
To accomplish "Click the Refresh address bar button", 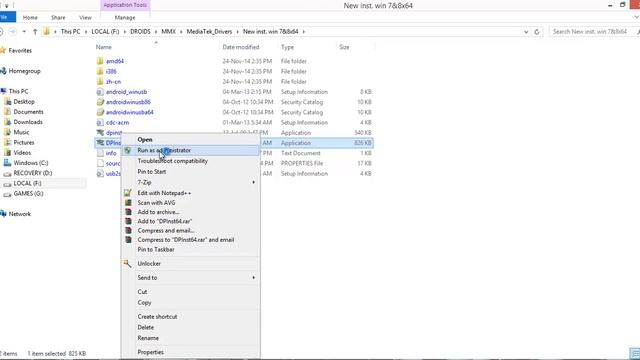I will 537,31.
